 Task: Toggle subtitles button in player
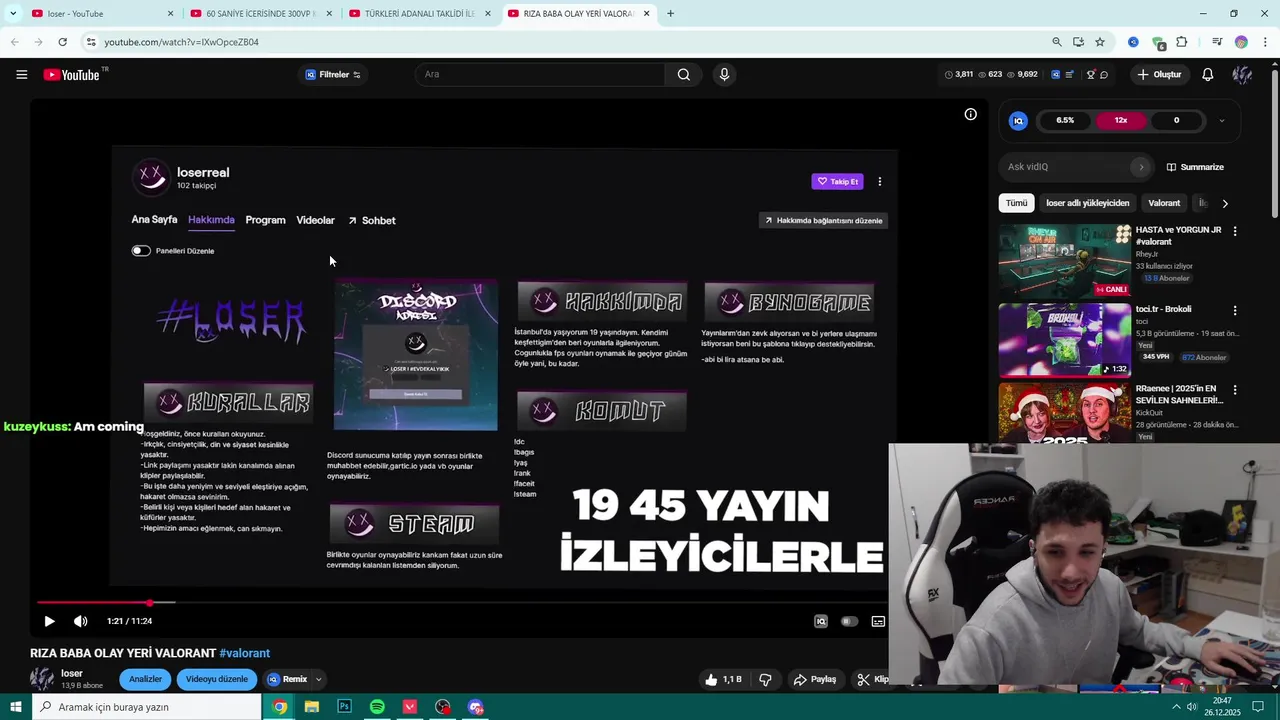tap(878, 621)
